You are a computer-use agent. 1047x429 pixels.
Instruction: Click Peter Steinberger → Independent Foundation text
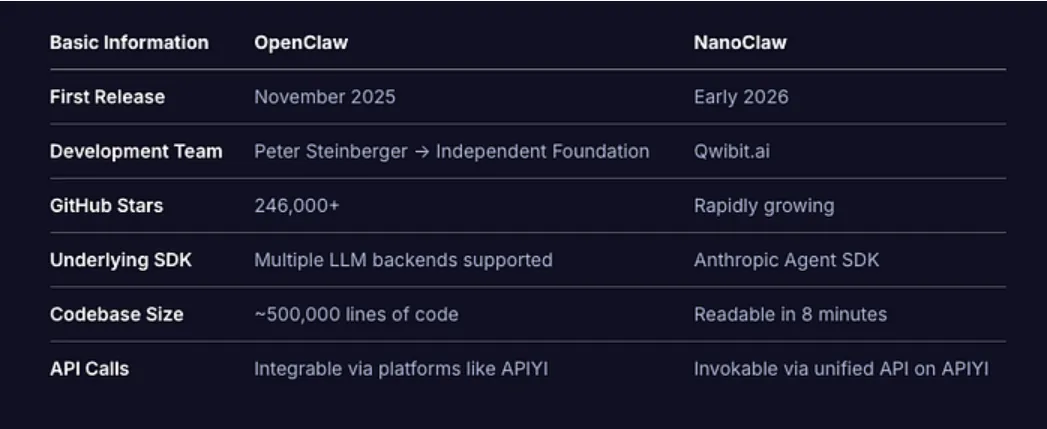tap(451, 152)
